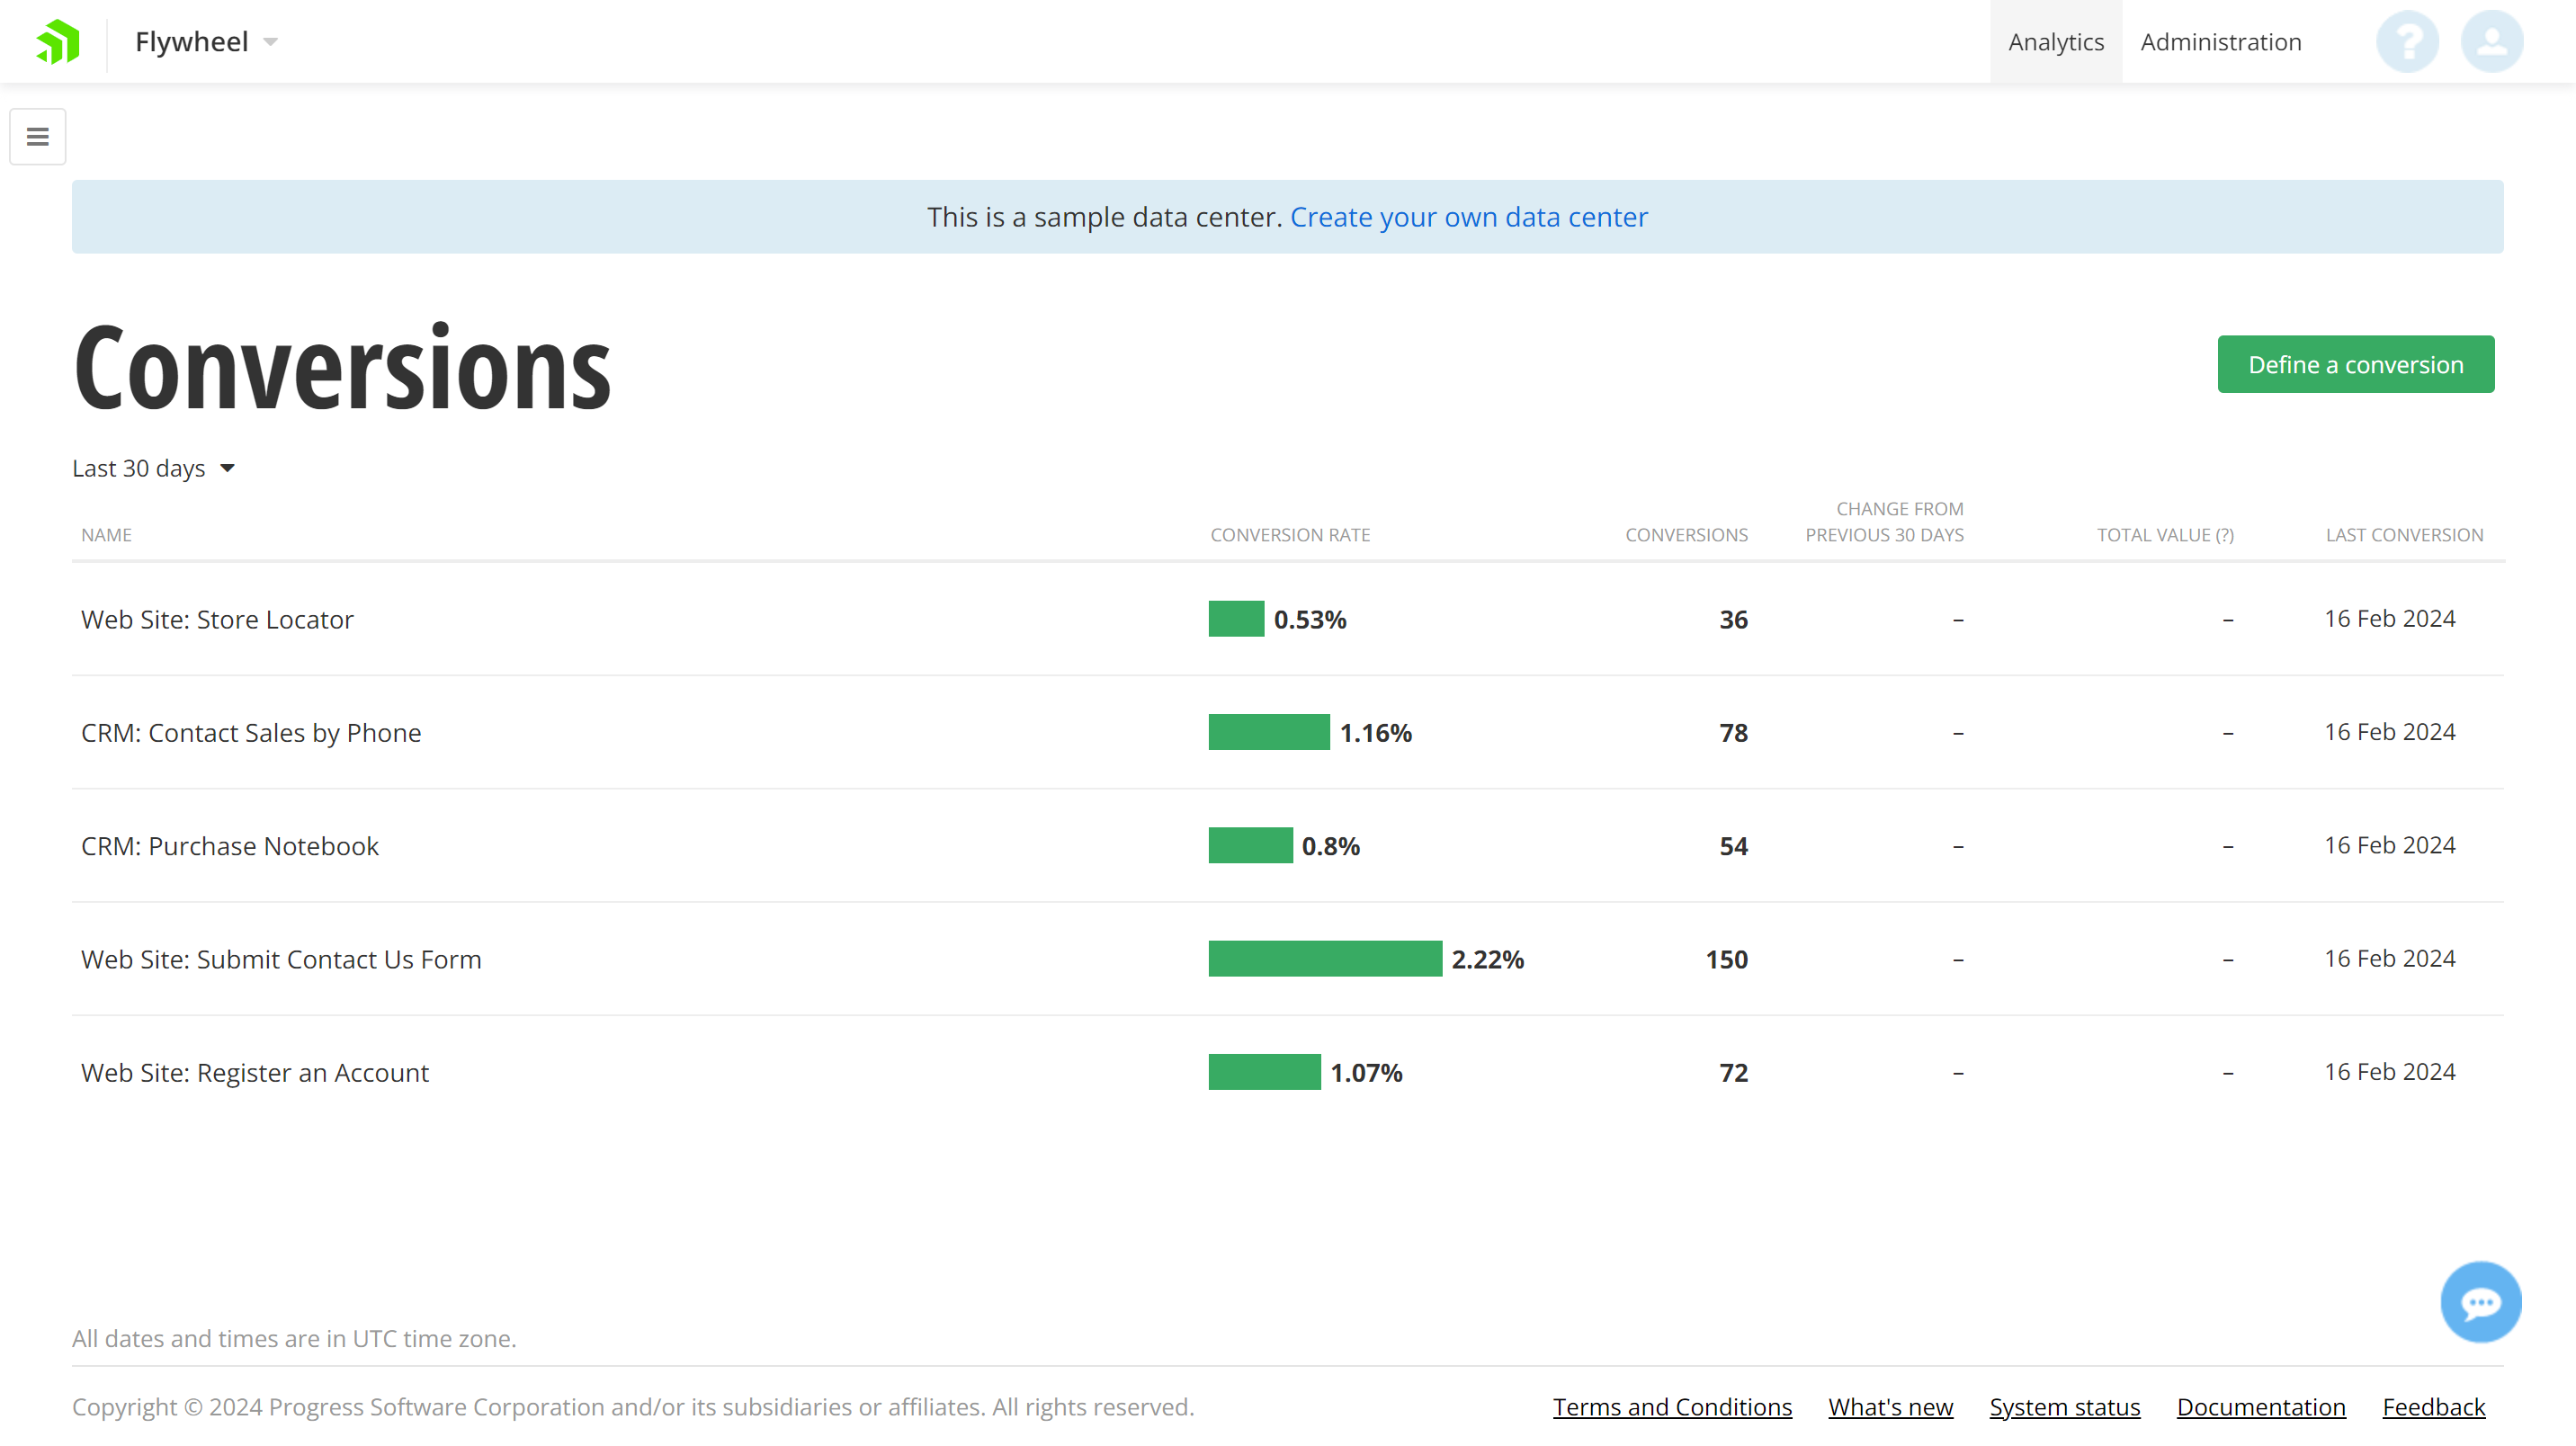This screenshot has height=1446, width=2576.
Task: Click the 2.22% conversion rate value
Action: (1488, 959)
